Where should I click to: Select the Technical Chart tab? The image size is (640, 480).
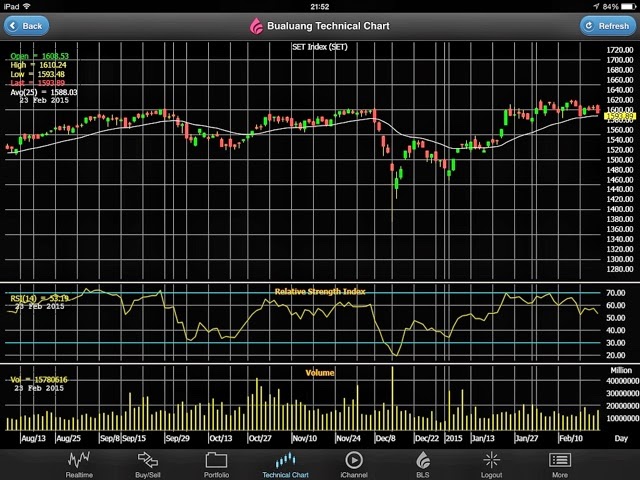coord(285,465)
